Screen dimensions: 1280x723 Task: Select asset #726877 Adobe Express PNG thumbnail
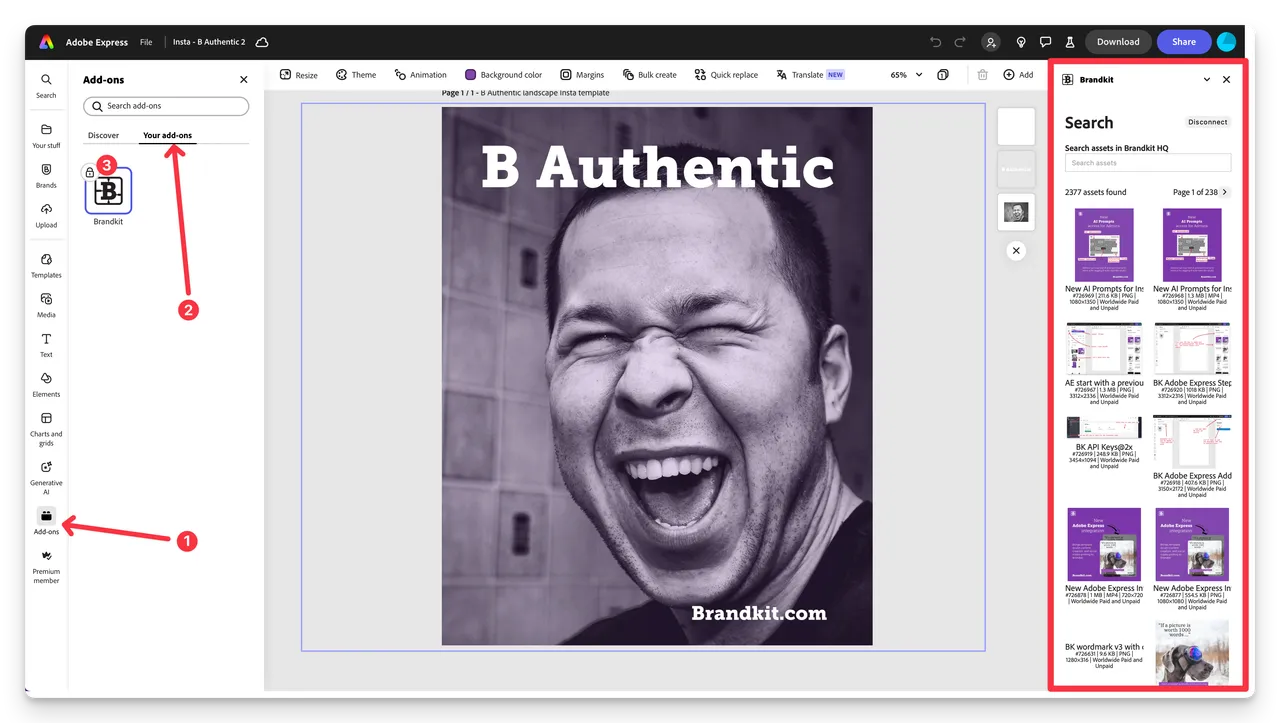point(1192,545)
